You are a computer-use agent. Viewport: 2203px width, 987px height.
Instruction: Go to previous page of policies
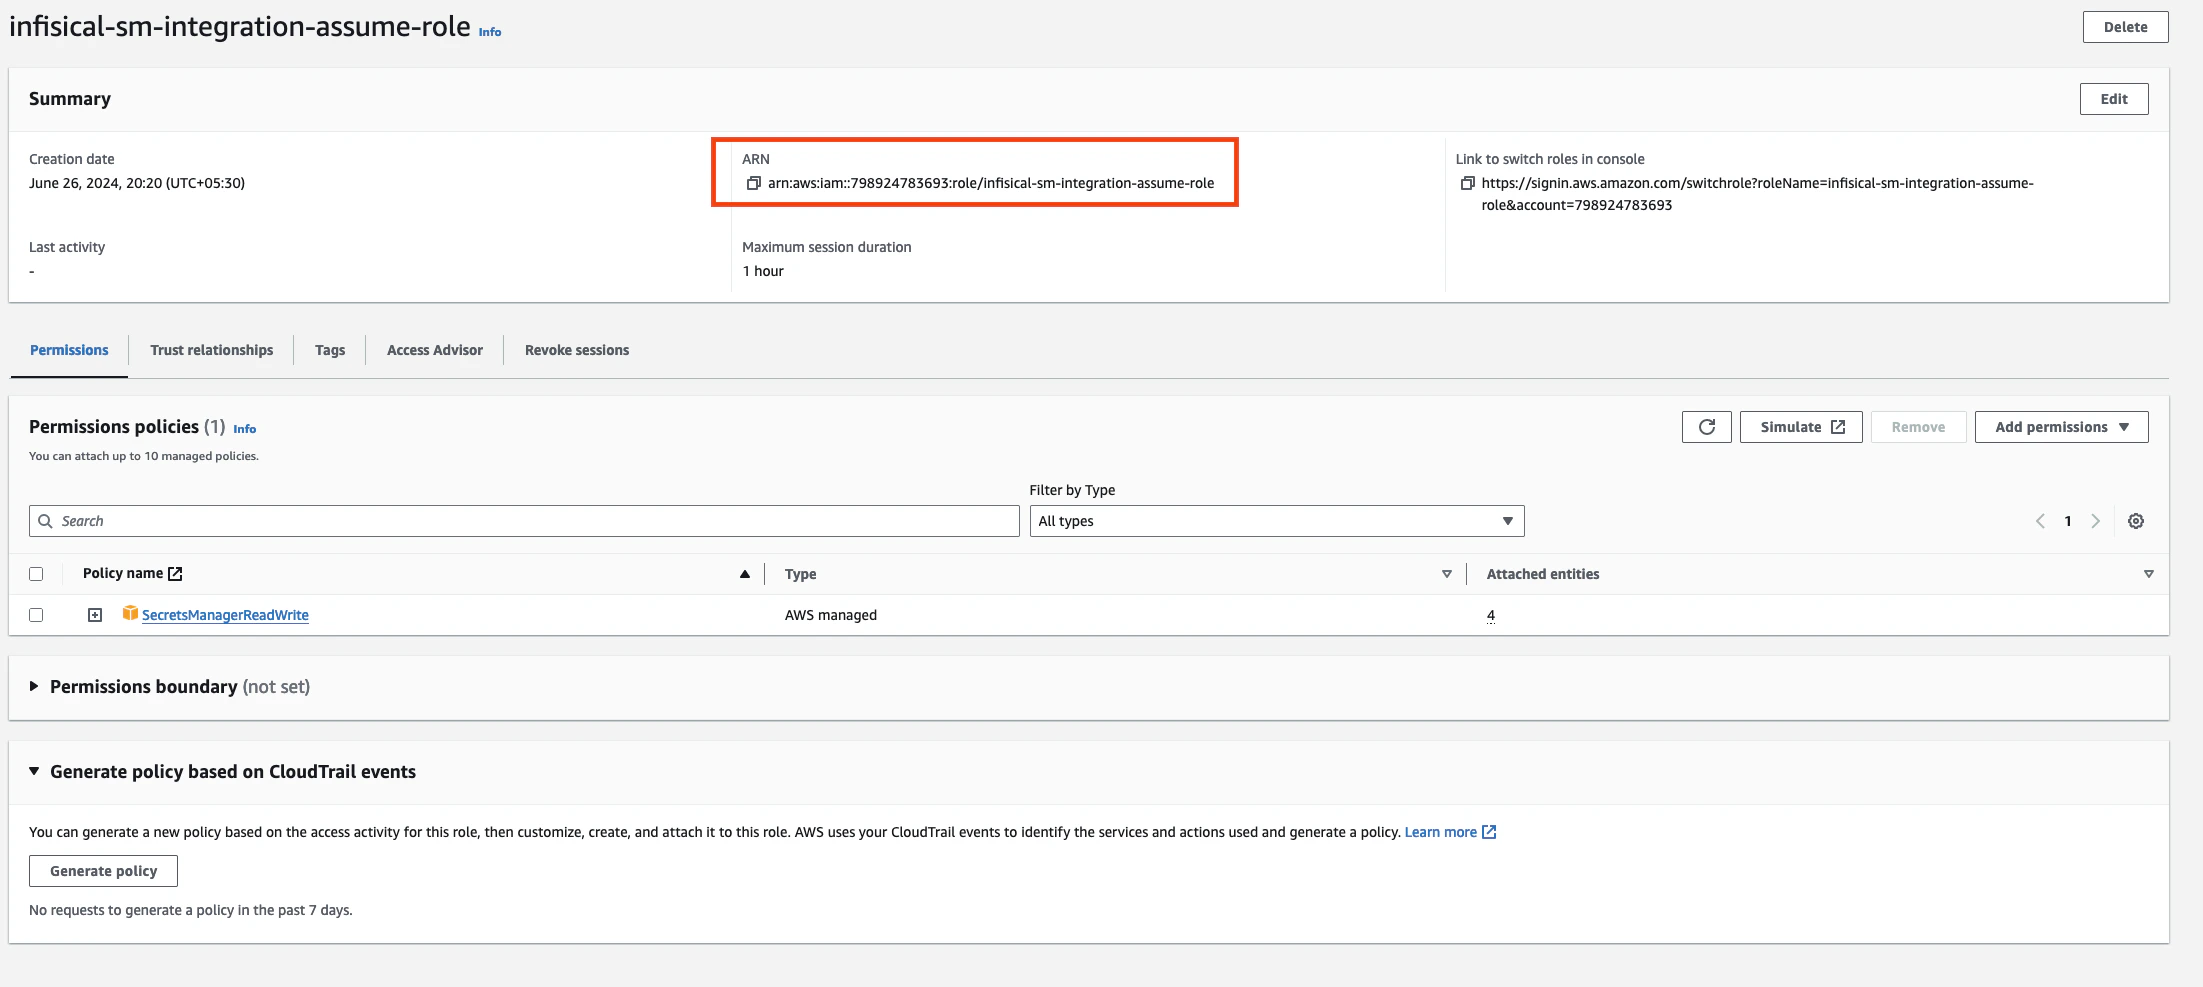2040,521
